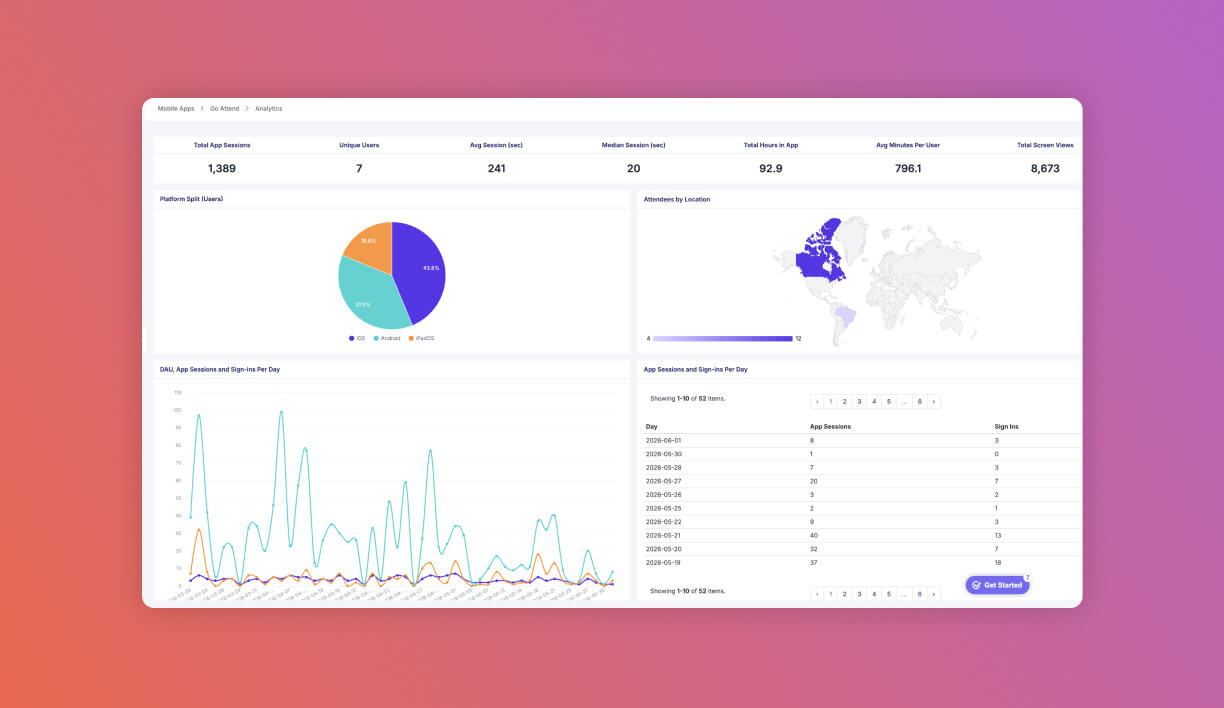Viewport: 1224px width, 708px height.
Task: Click the Unique Users value 7
Action: coord(359,168)
